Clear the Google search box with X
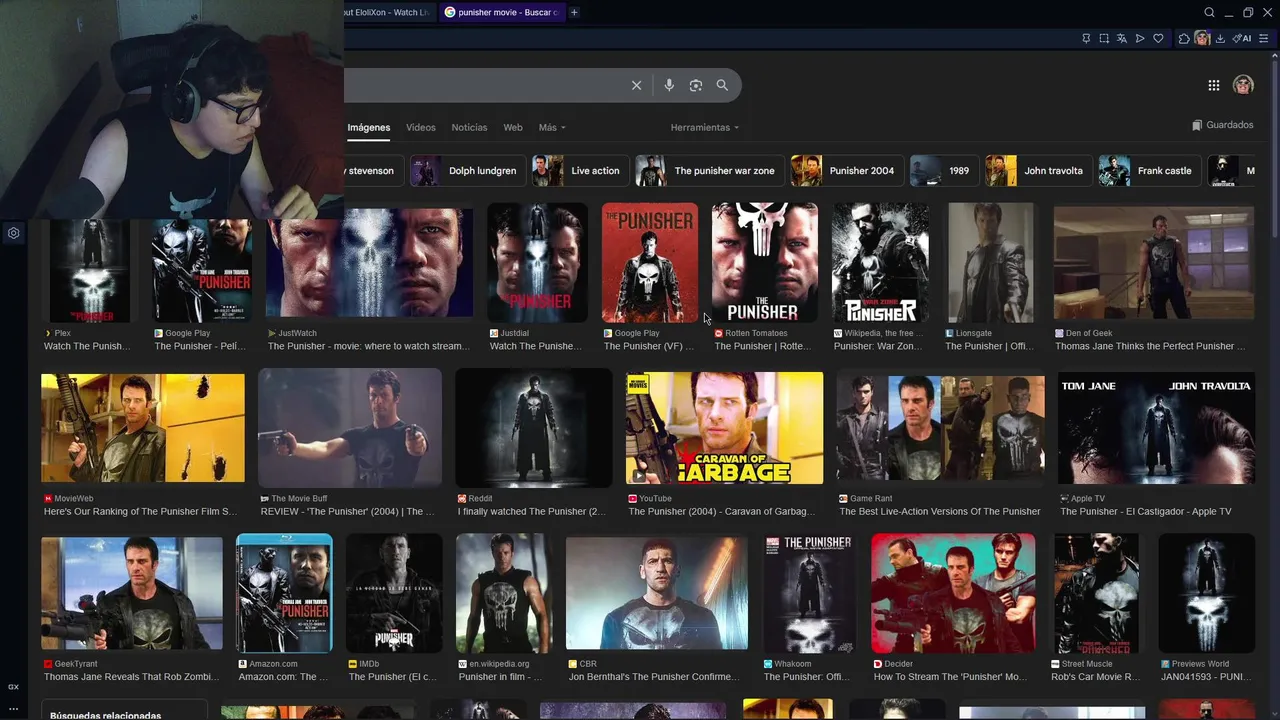Screen dimensions: 1280x720 636,86
